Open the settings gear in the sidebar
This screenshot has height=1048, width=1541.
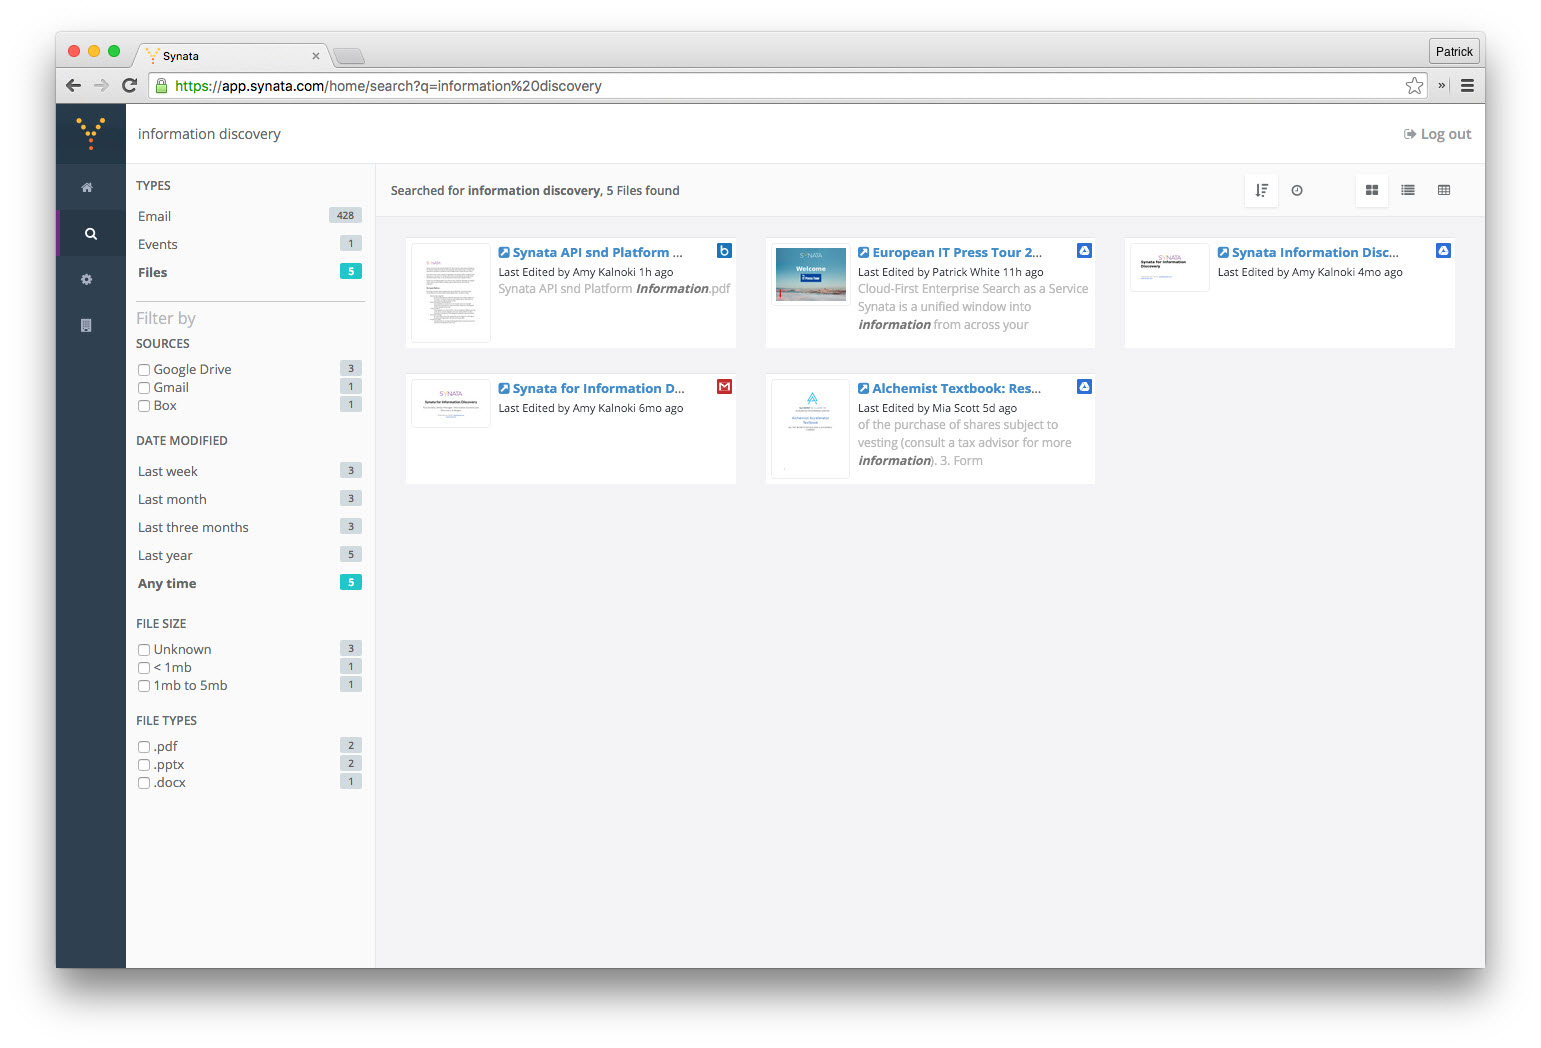coord(87,279)
